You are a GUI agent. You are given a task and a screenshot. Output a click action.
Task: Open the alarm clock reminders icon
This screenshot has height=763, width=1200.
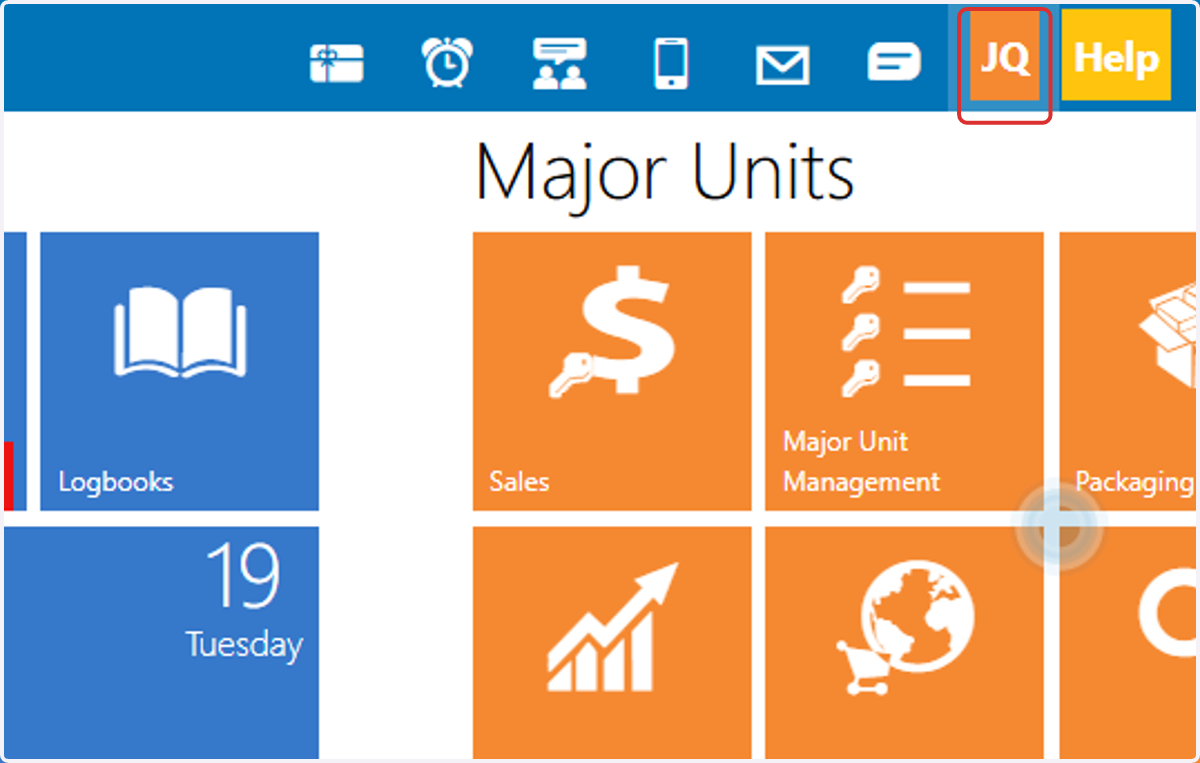tap(447, 63)
